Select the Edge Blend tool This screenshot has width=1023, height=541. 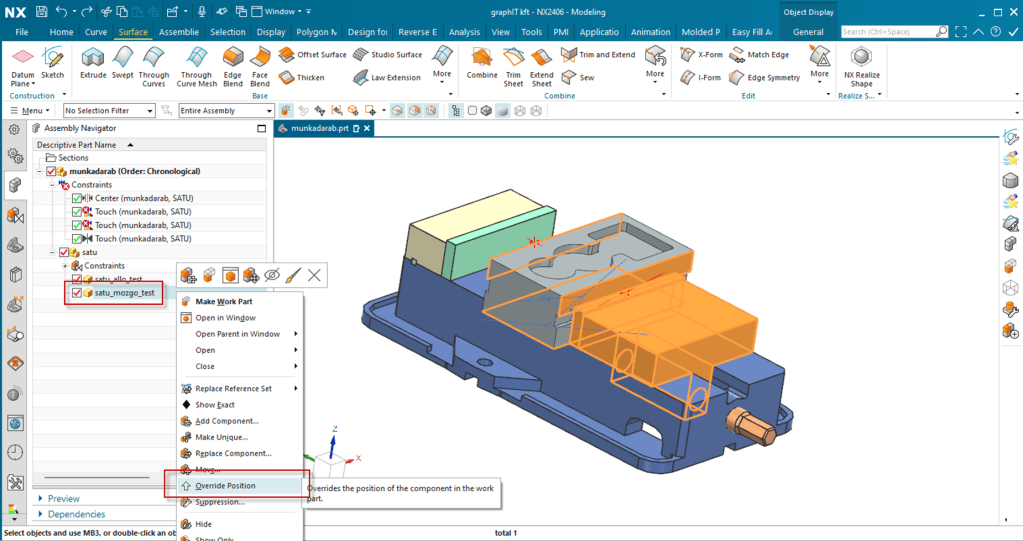[x=232, y=56]
